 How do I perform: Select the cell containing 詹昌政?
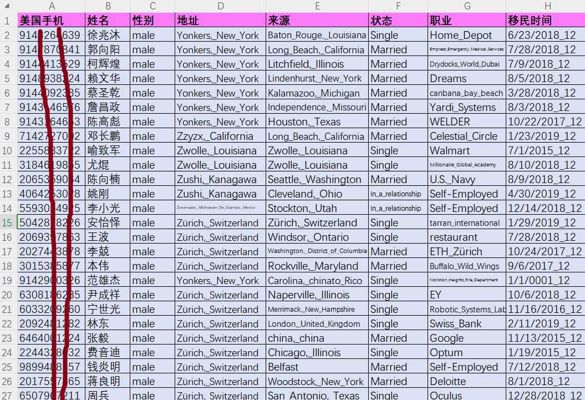coord(108,107)
